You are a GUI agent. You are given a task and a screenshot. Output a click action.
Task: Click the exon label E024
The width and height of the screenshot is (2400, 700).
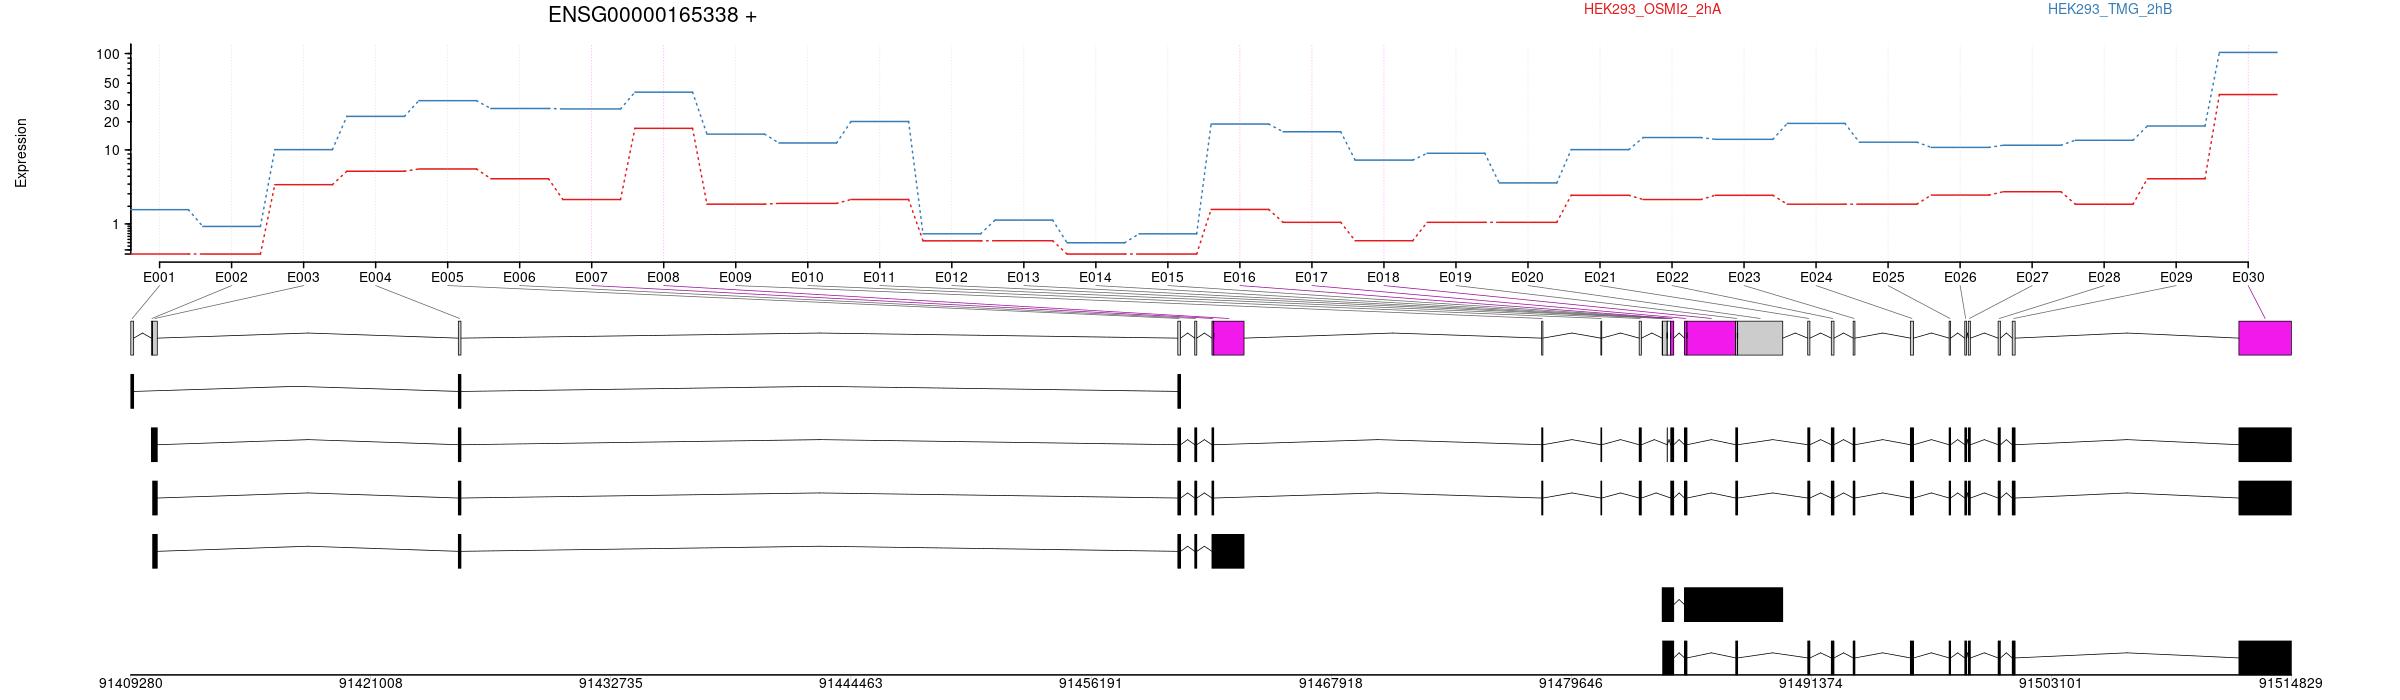[1816, 277]
